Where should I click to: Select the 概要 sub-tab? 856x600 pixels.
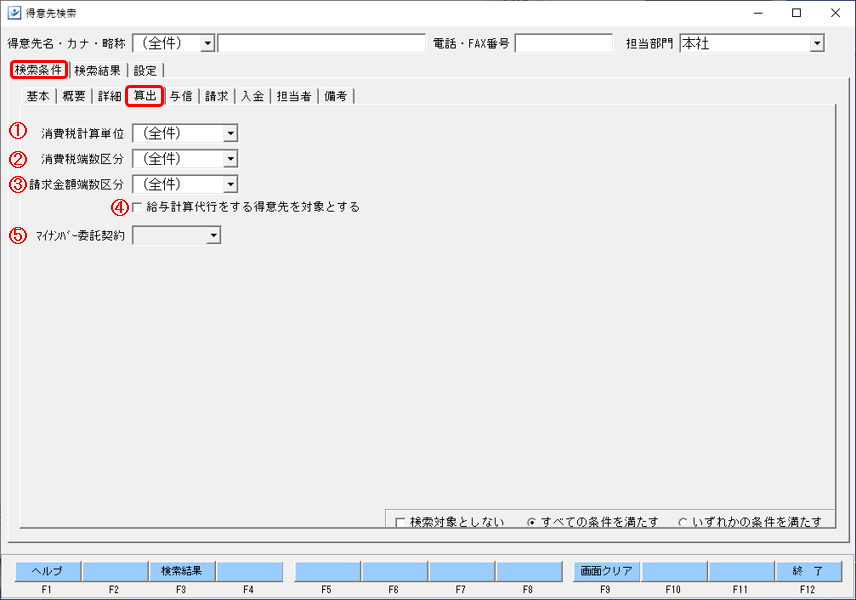[x=74, y=96]
